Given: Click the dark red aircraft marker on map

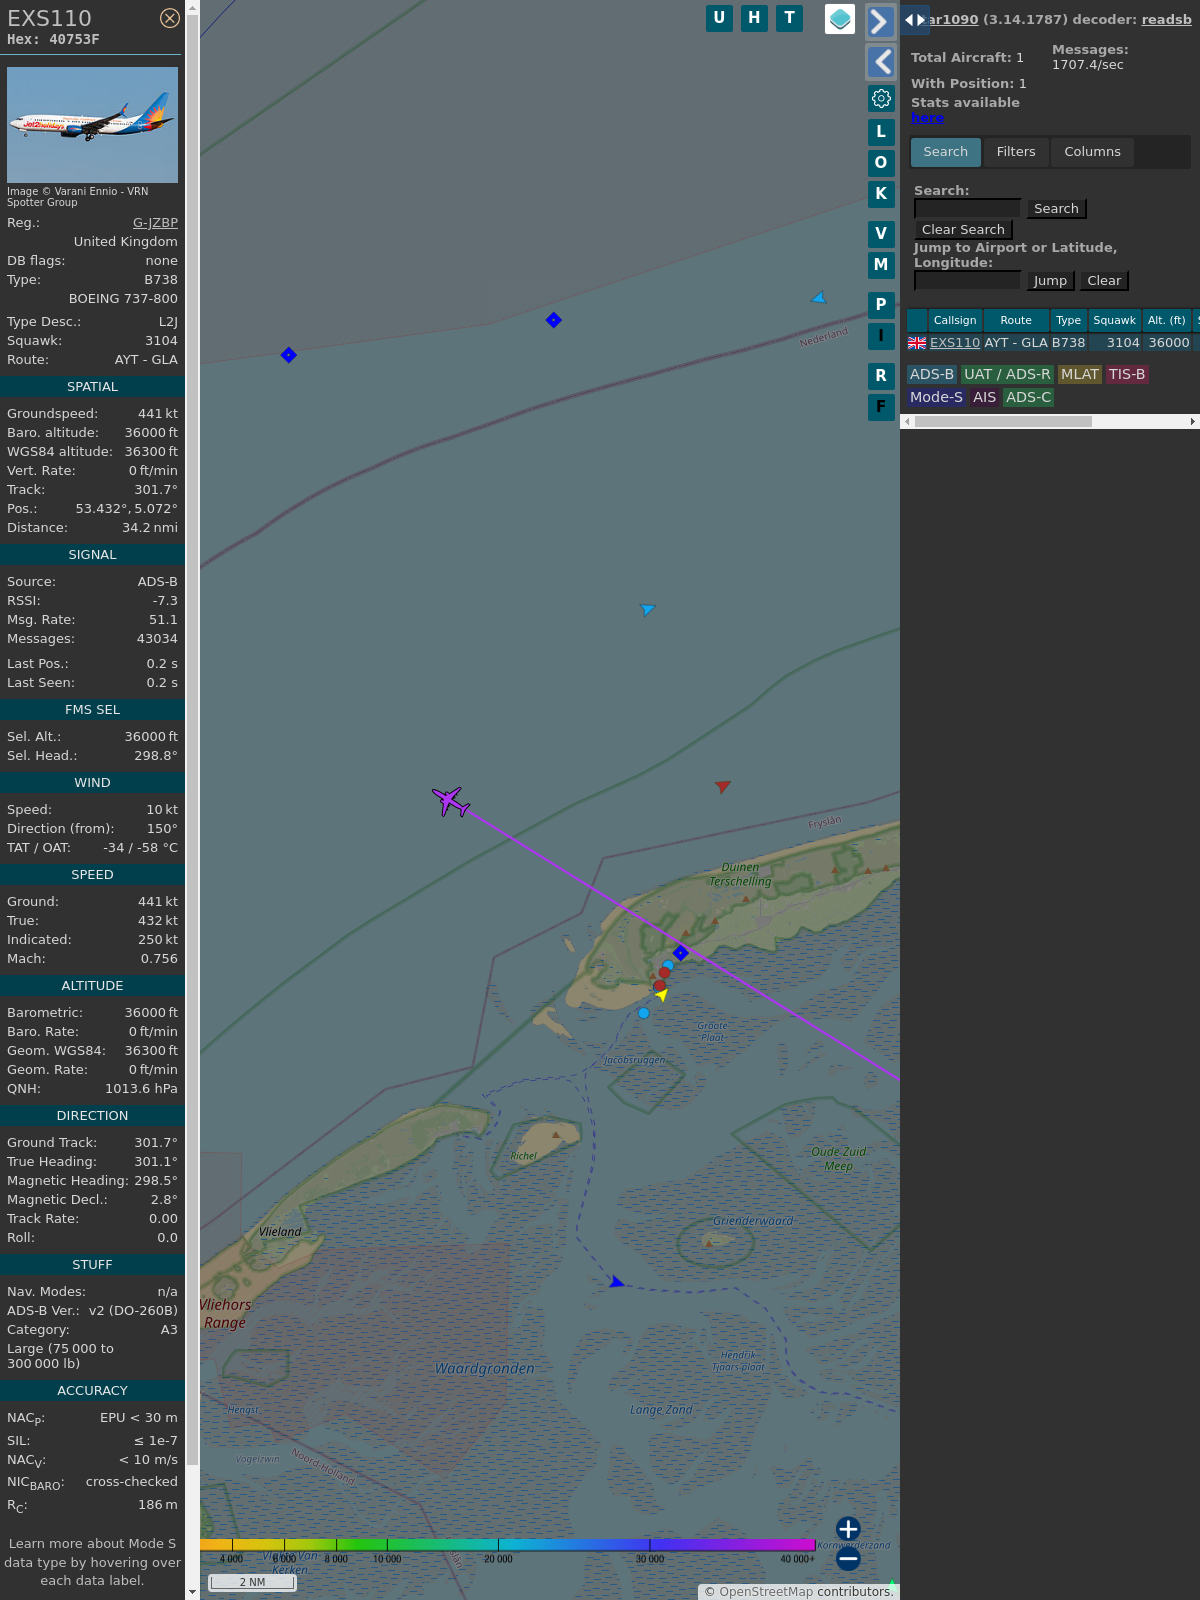Looking at the screenshot, I should [x=722, y=786].
